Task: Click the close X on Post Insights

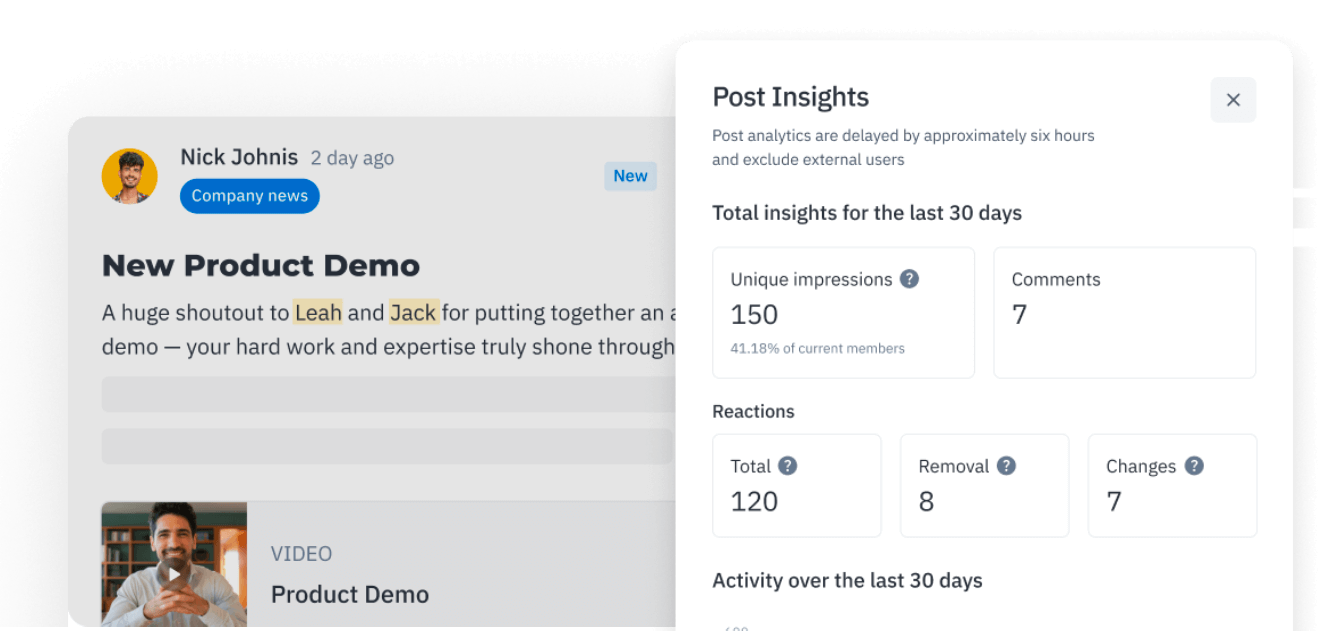Action: 1233,100
